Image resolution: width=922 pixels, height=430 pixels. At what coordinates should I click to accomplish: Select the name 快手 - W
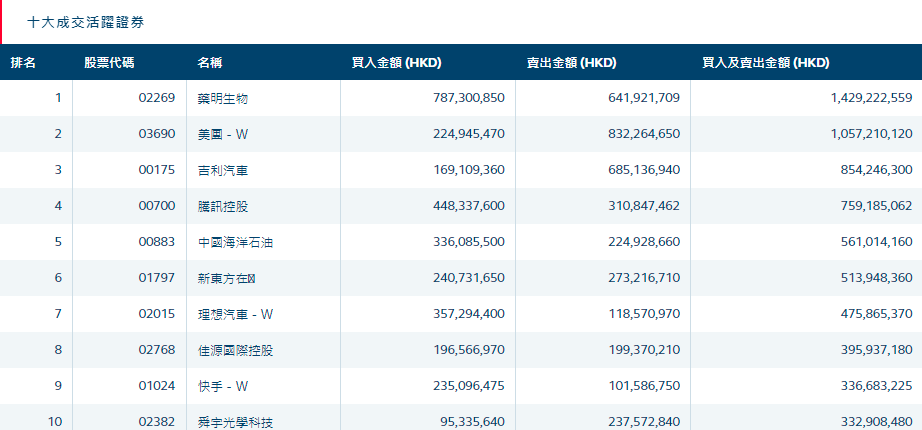coord(223,386)
